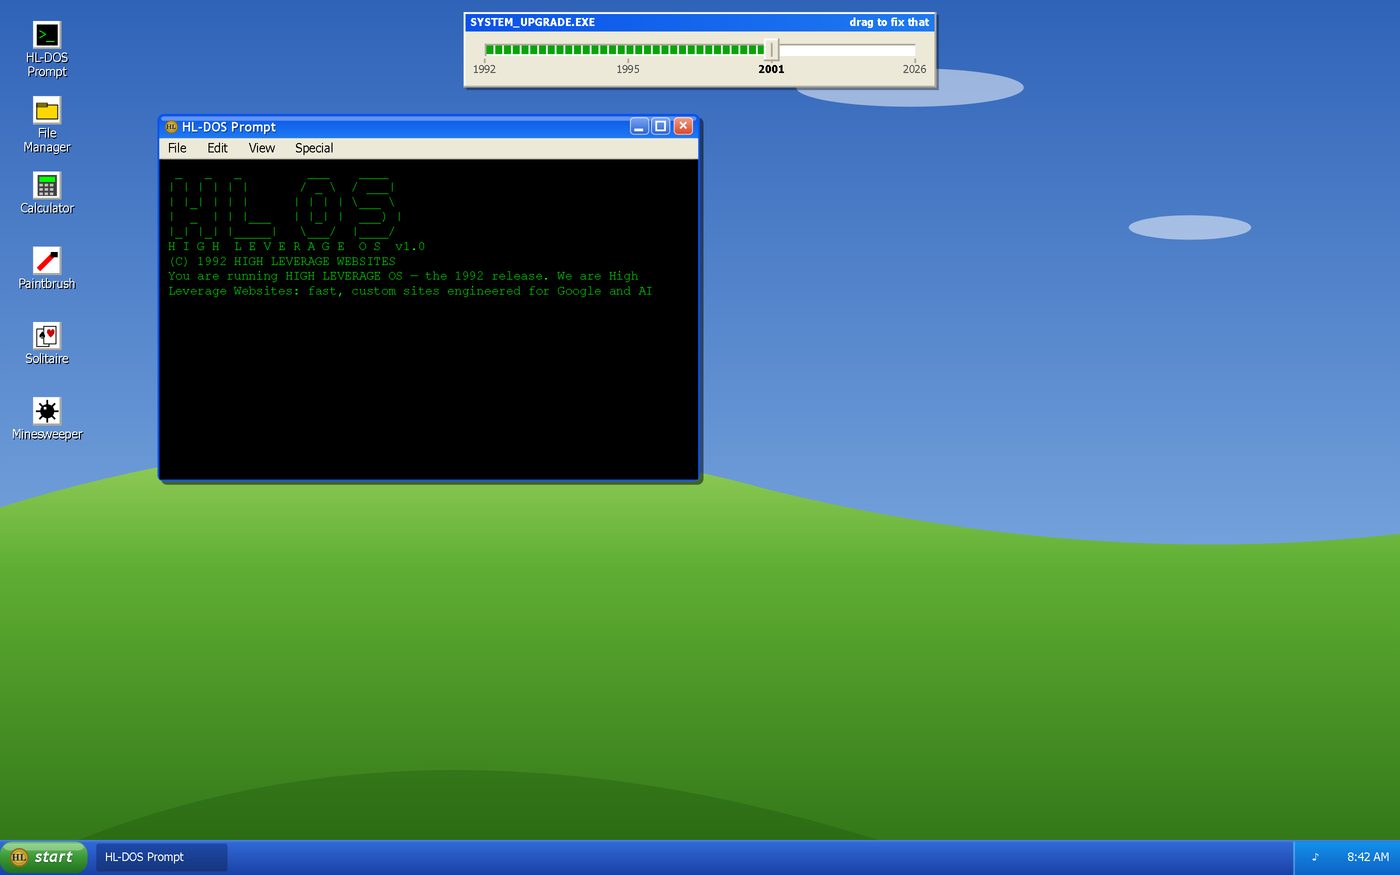Screen dimensions: 1400x875
Task: Open the HL-DOS Prompt desktop icon
Action: 47,49
